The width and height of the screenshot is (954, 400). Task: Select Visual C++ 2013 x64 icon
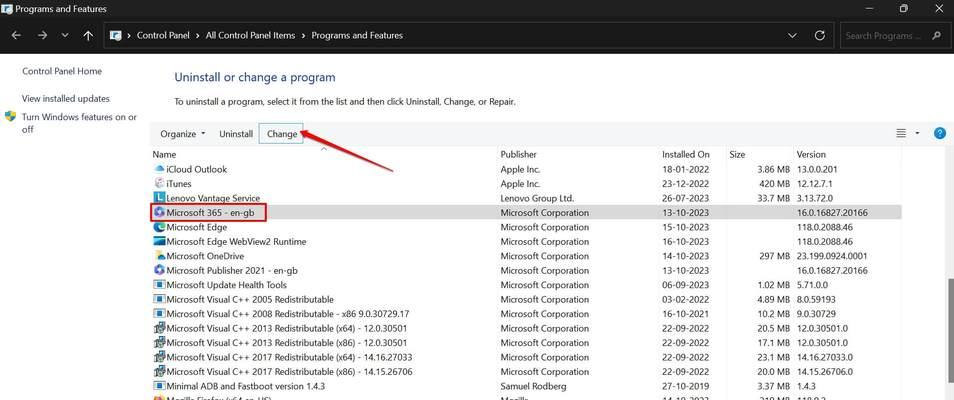pyautogui.click(x=159, y=328)
